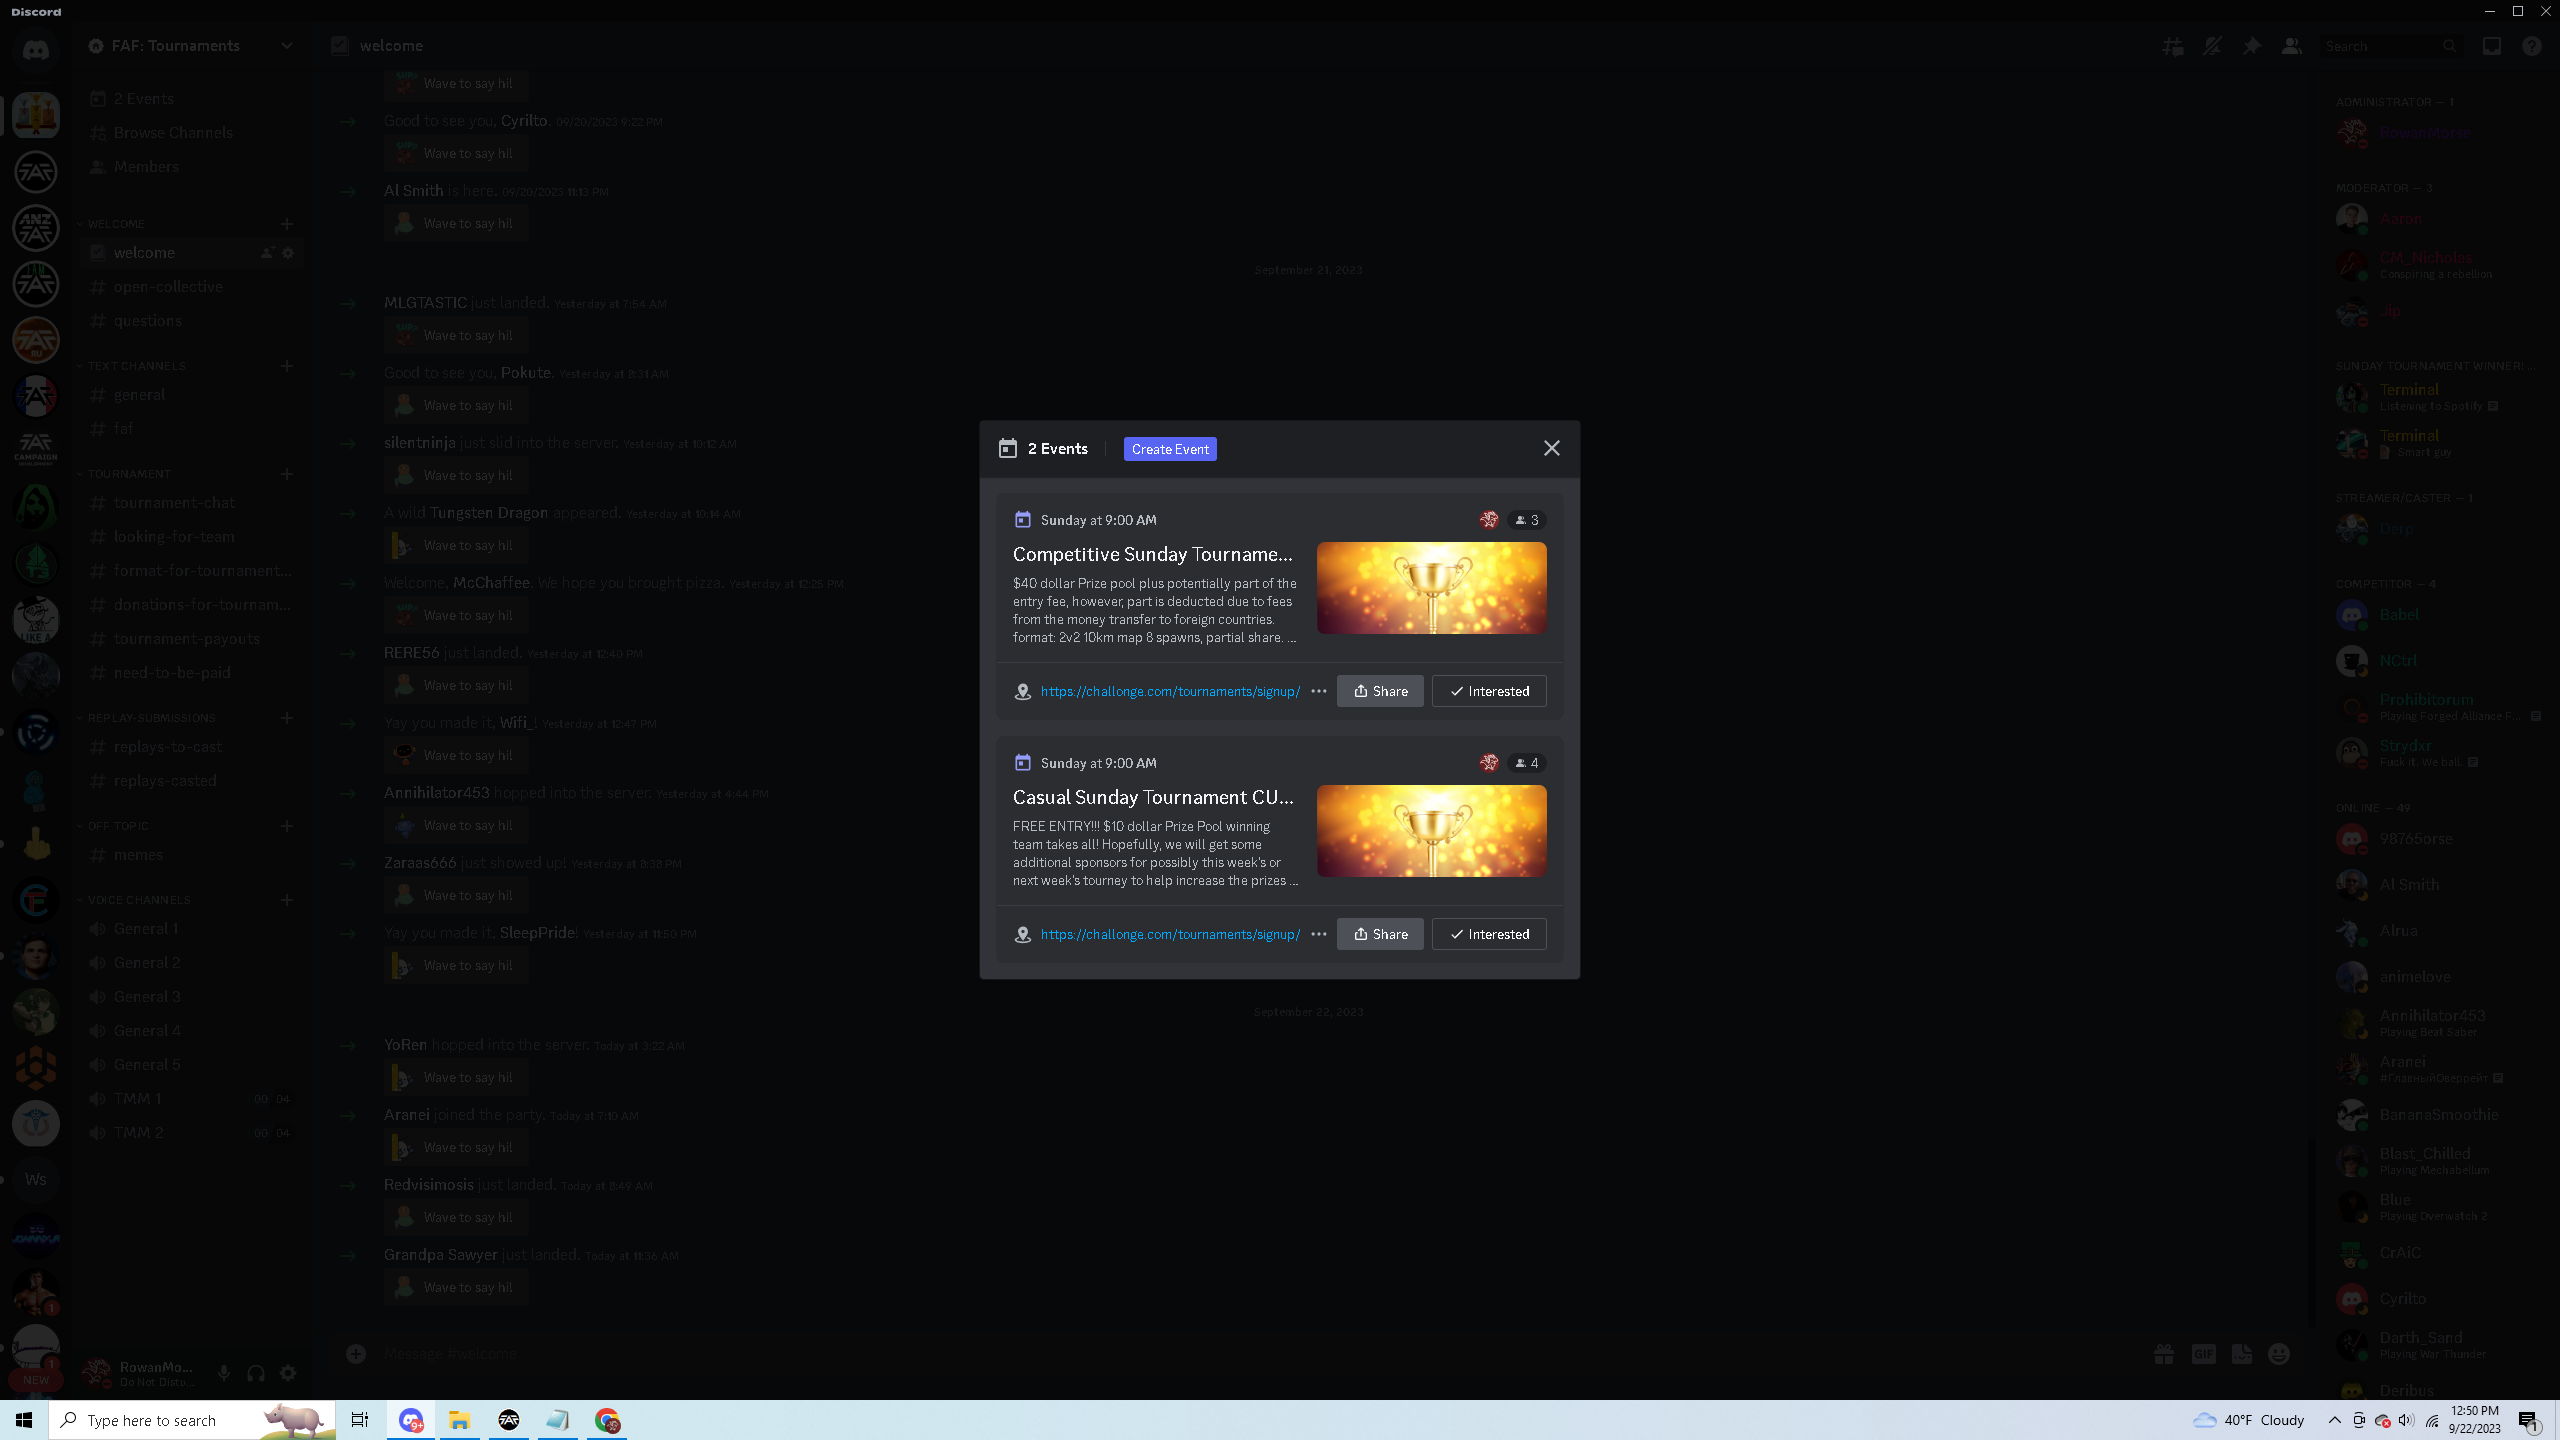Click the location pin icon in Competitive event
The width and height of the screenshot is (2560, 1440).
point(1022,691)
